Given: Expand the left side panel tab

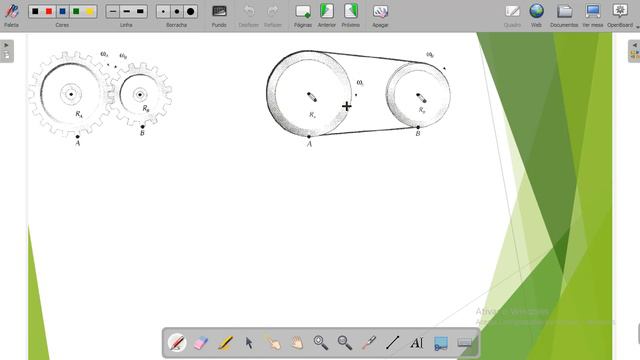Looking at the screenshot, I should coord(7,51).
